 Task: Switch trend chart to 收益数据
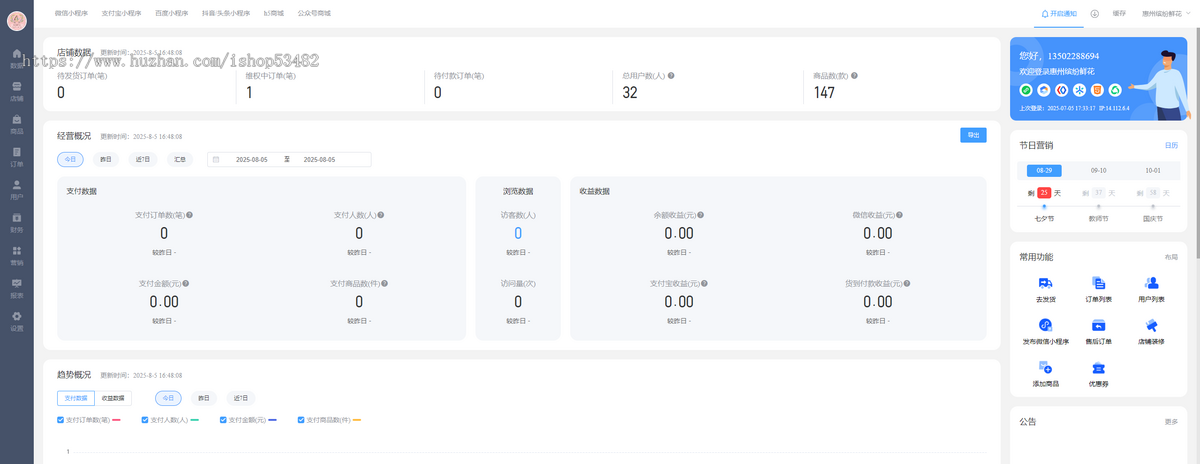[x=113, y=398]
